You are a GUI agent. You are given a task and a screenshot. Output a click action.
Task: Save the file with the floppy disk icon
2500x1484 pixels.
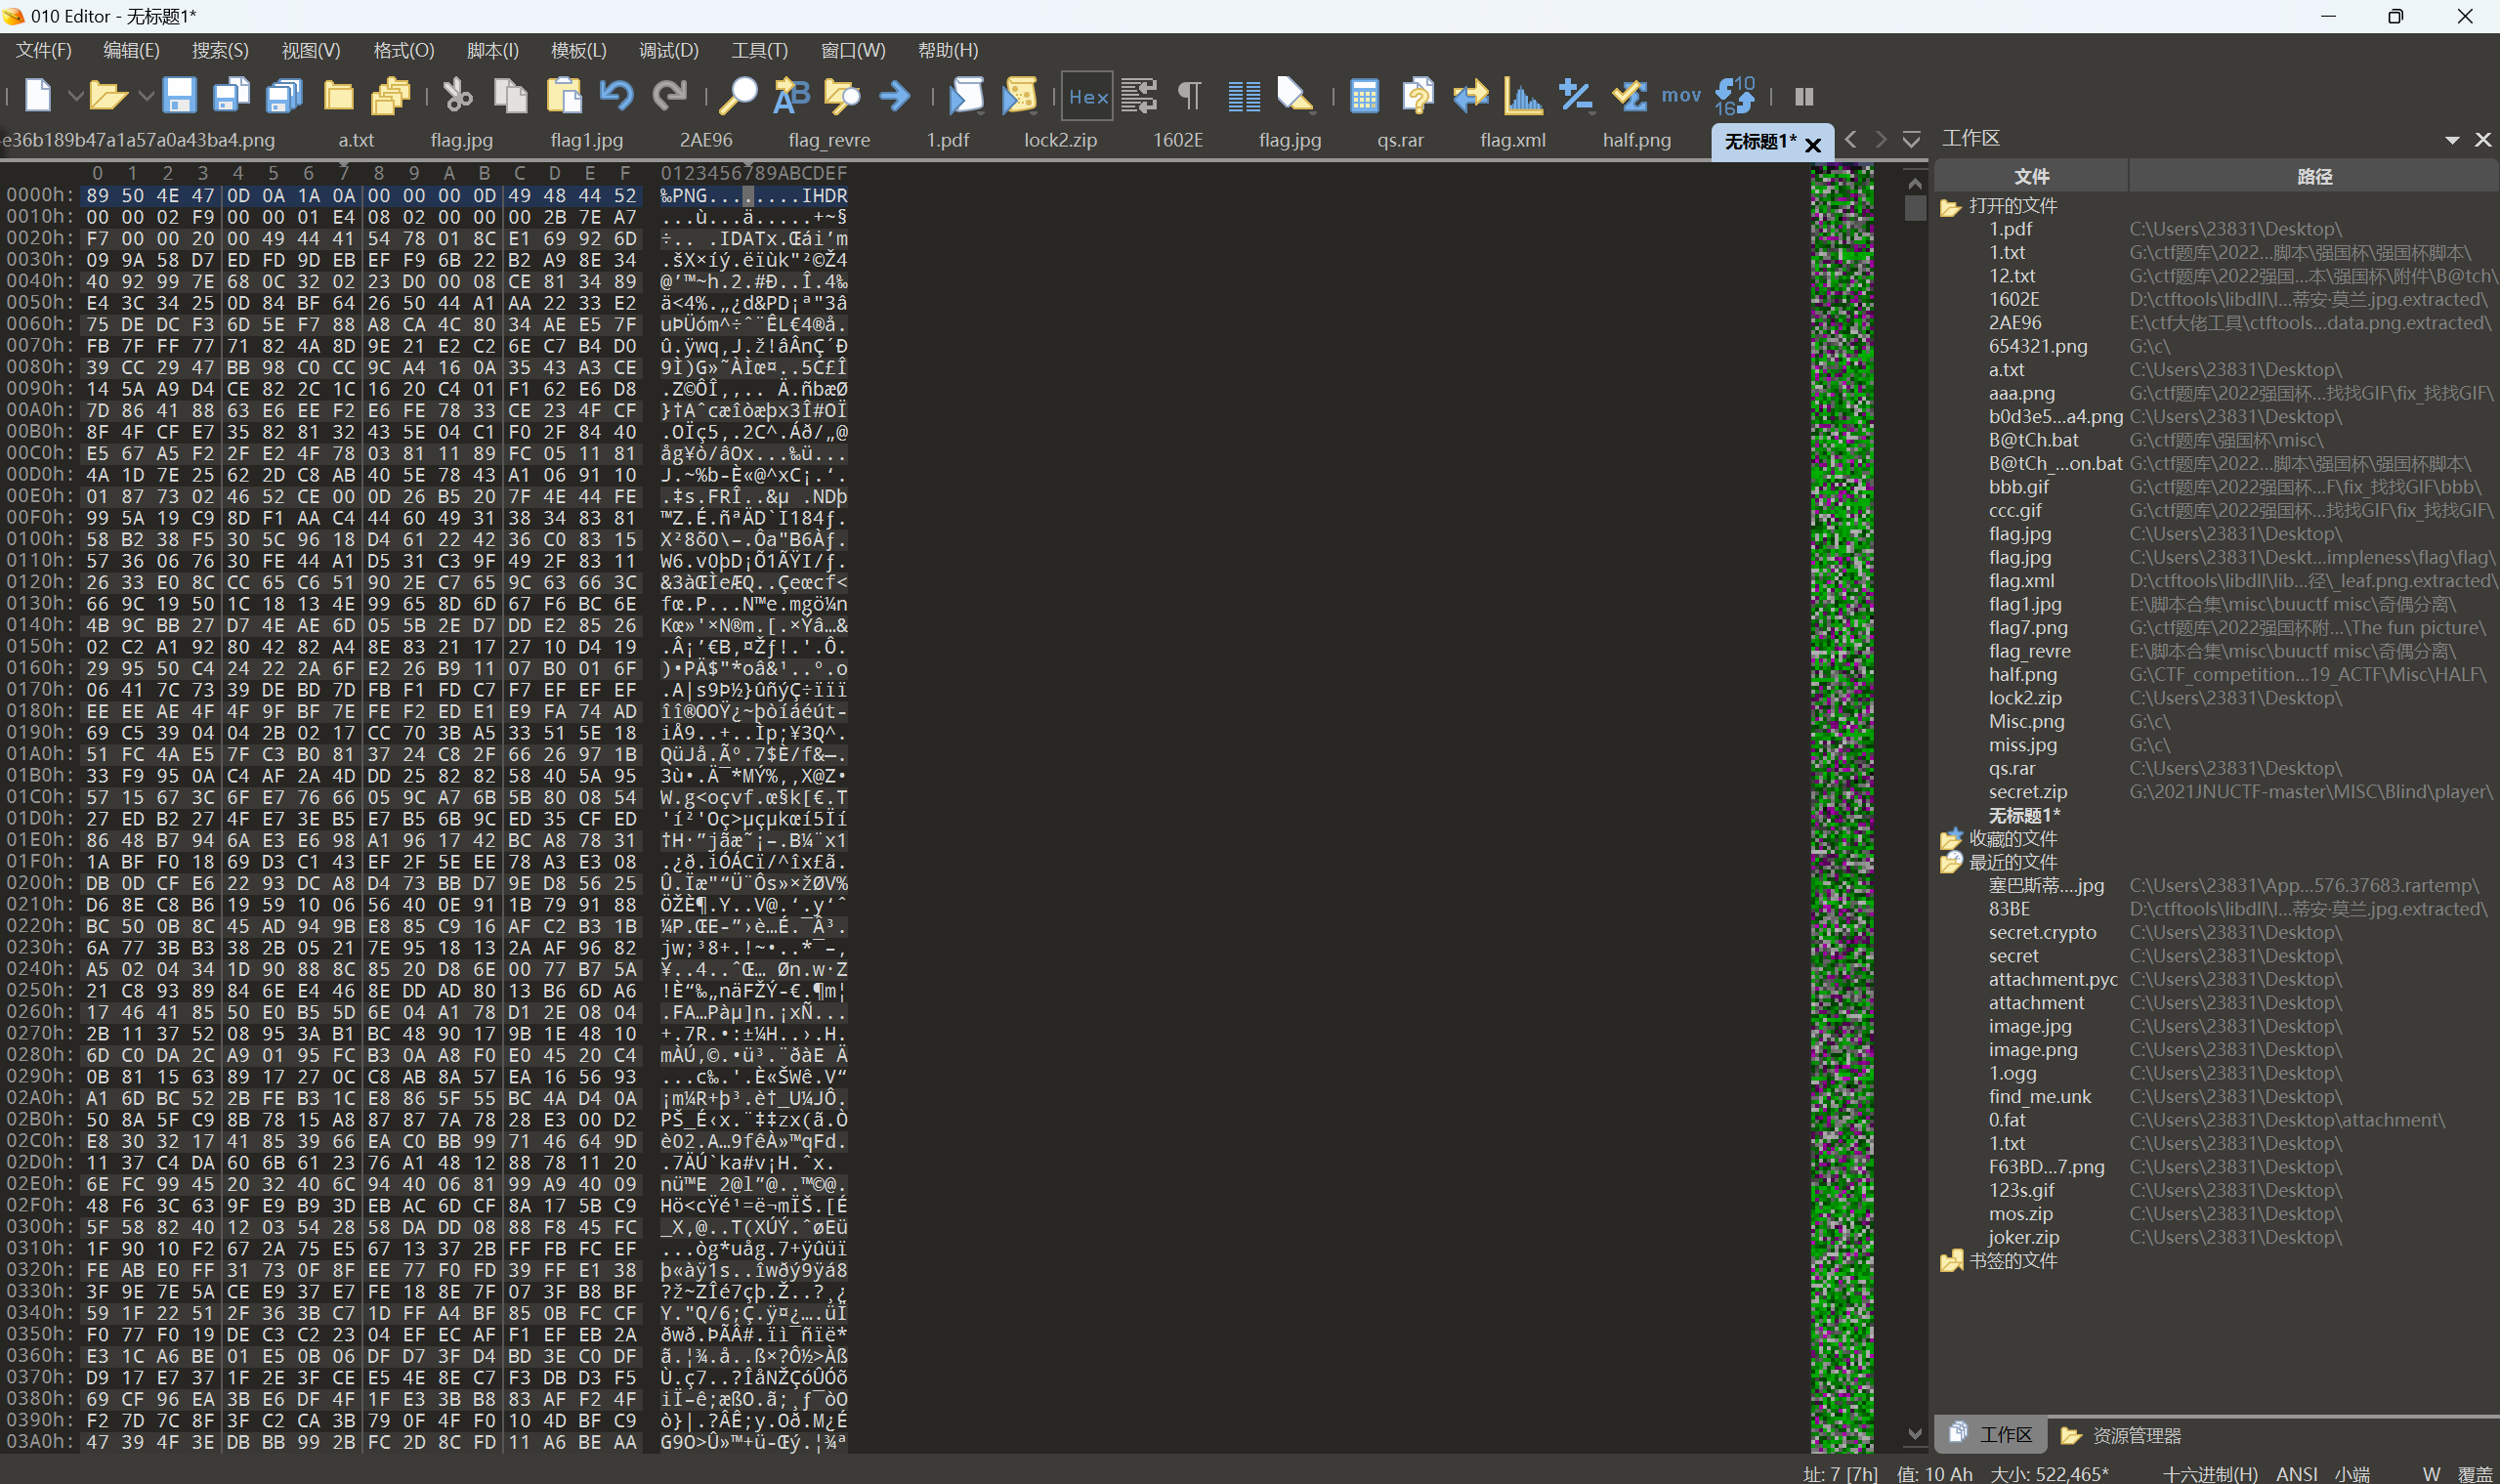[x=179, y=96]
